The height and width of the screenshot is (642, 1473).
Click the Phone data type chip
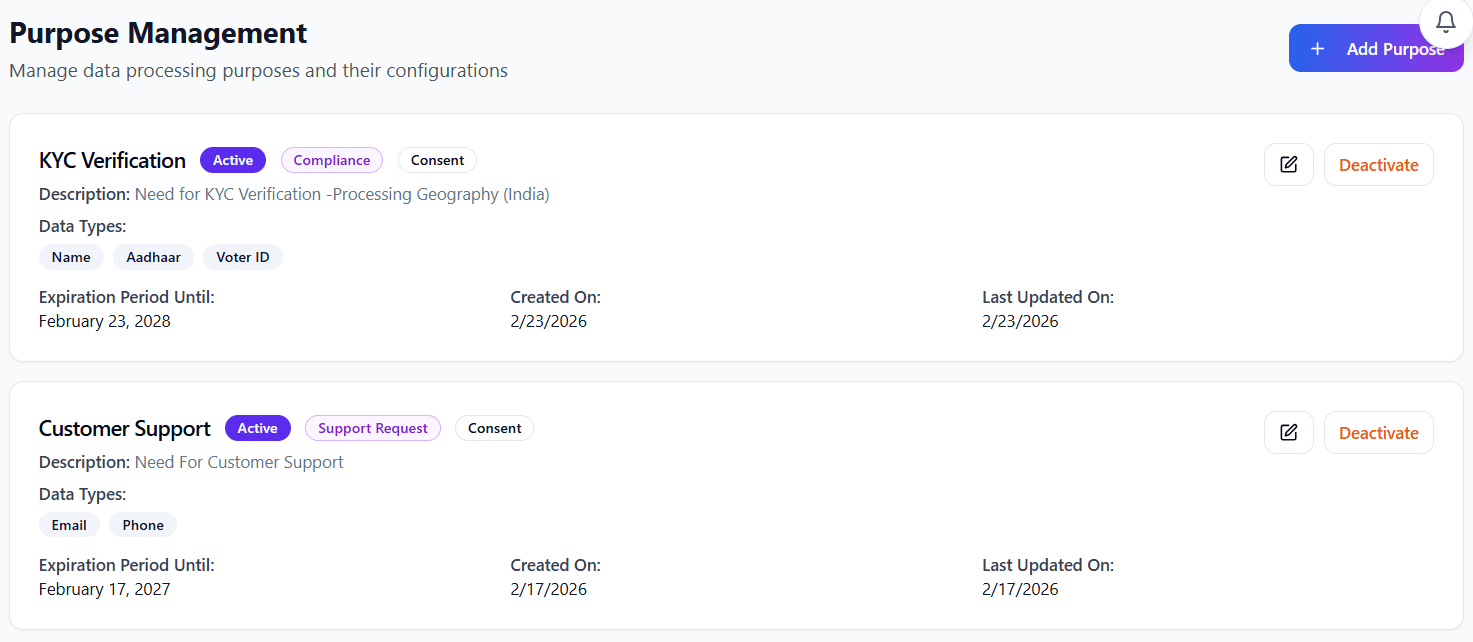(x=143, y=525)
